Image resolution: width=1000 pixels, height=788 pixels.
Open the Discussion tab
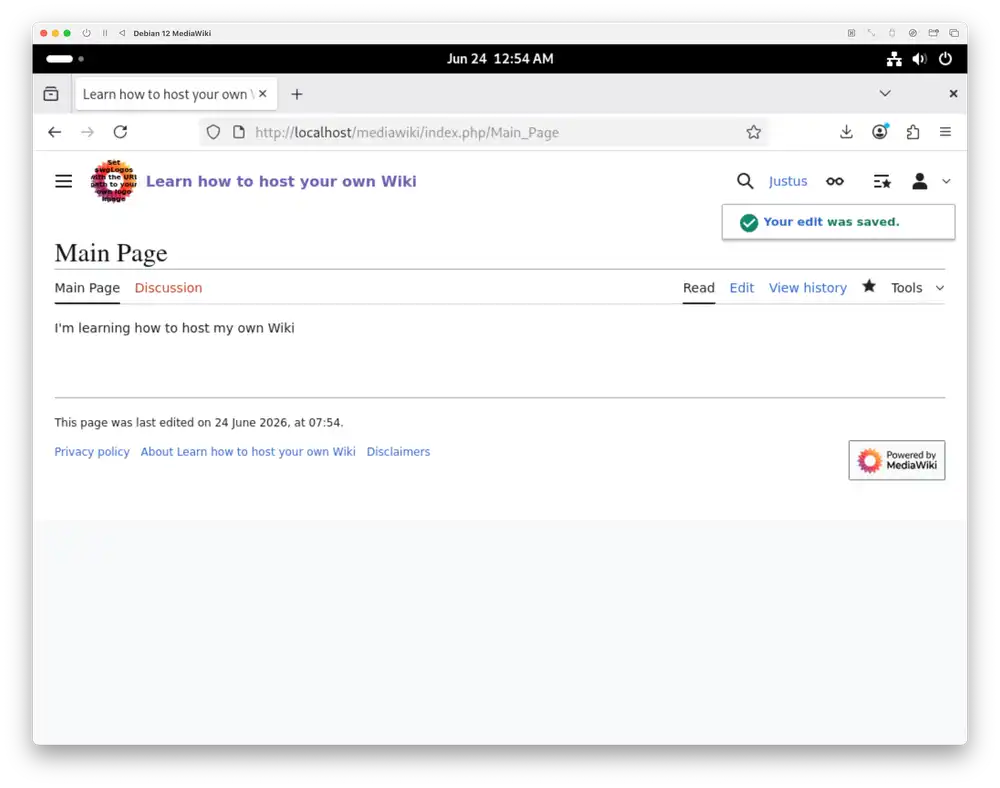(168, 288)
